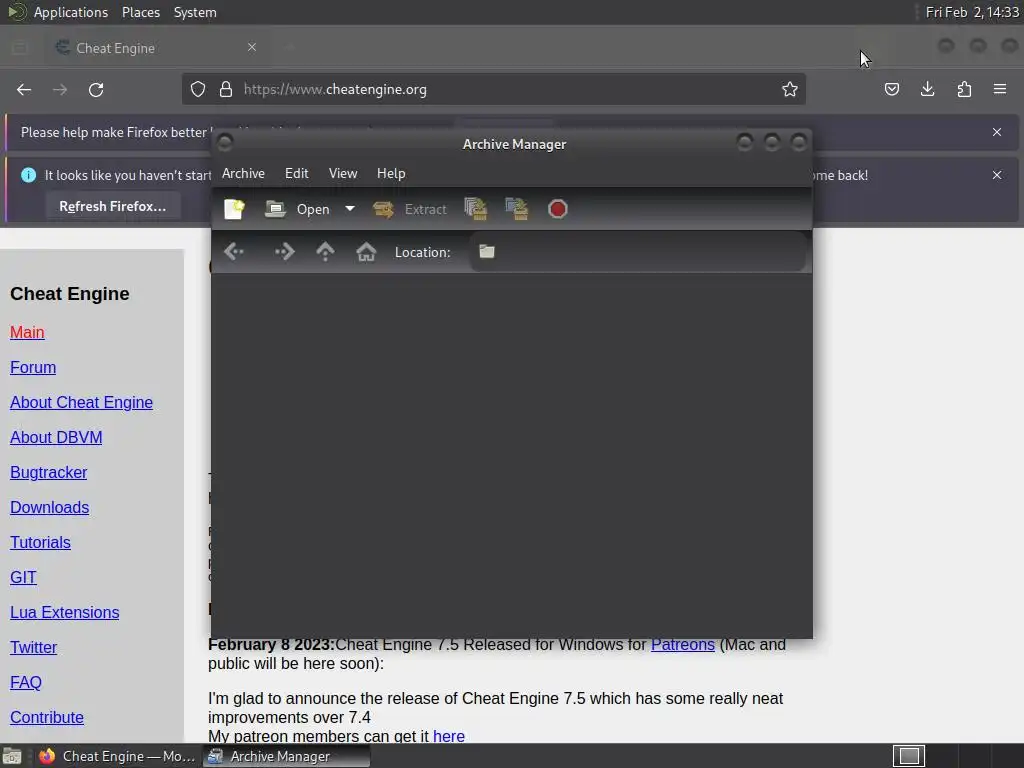Go back in Archive Manager location bar
This screenshot has height=768, width=1024.
point(234,251)
